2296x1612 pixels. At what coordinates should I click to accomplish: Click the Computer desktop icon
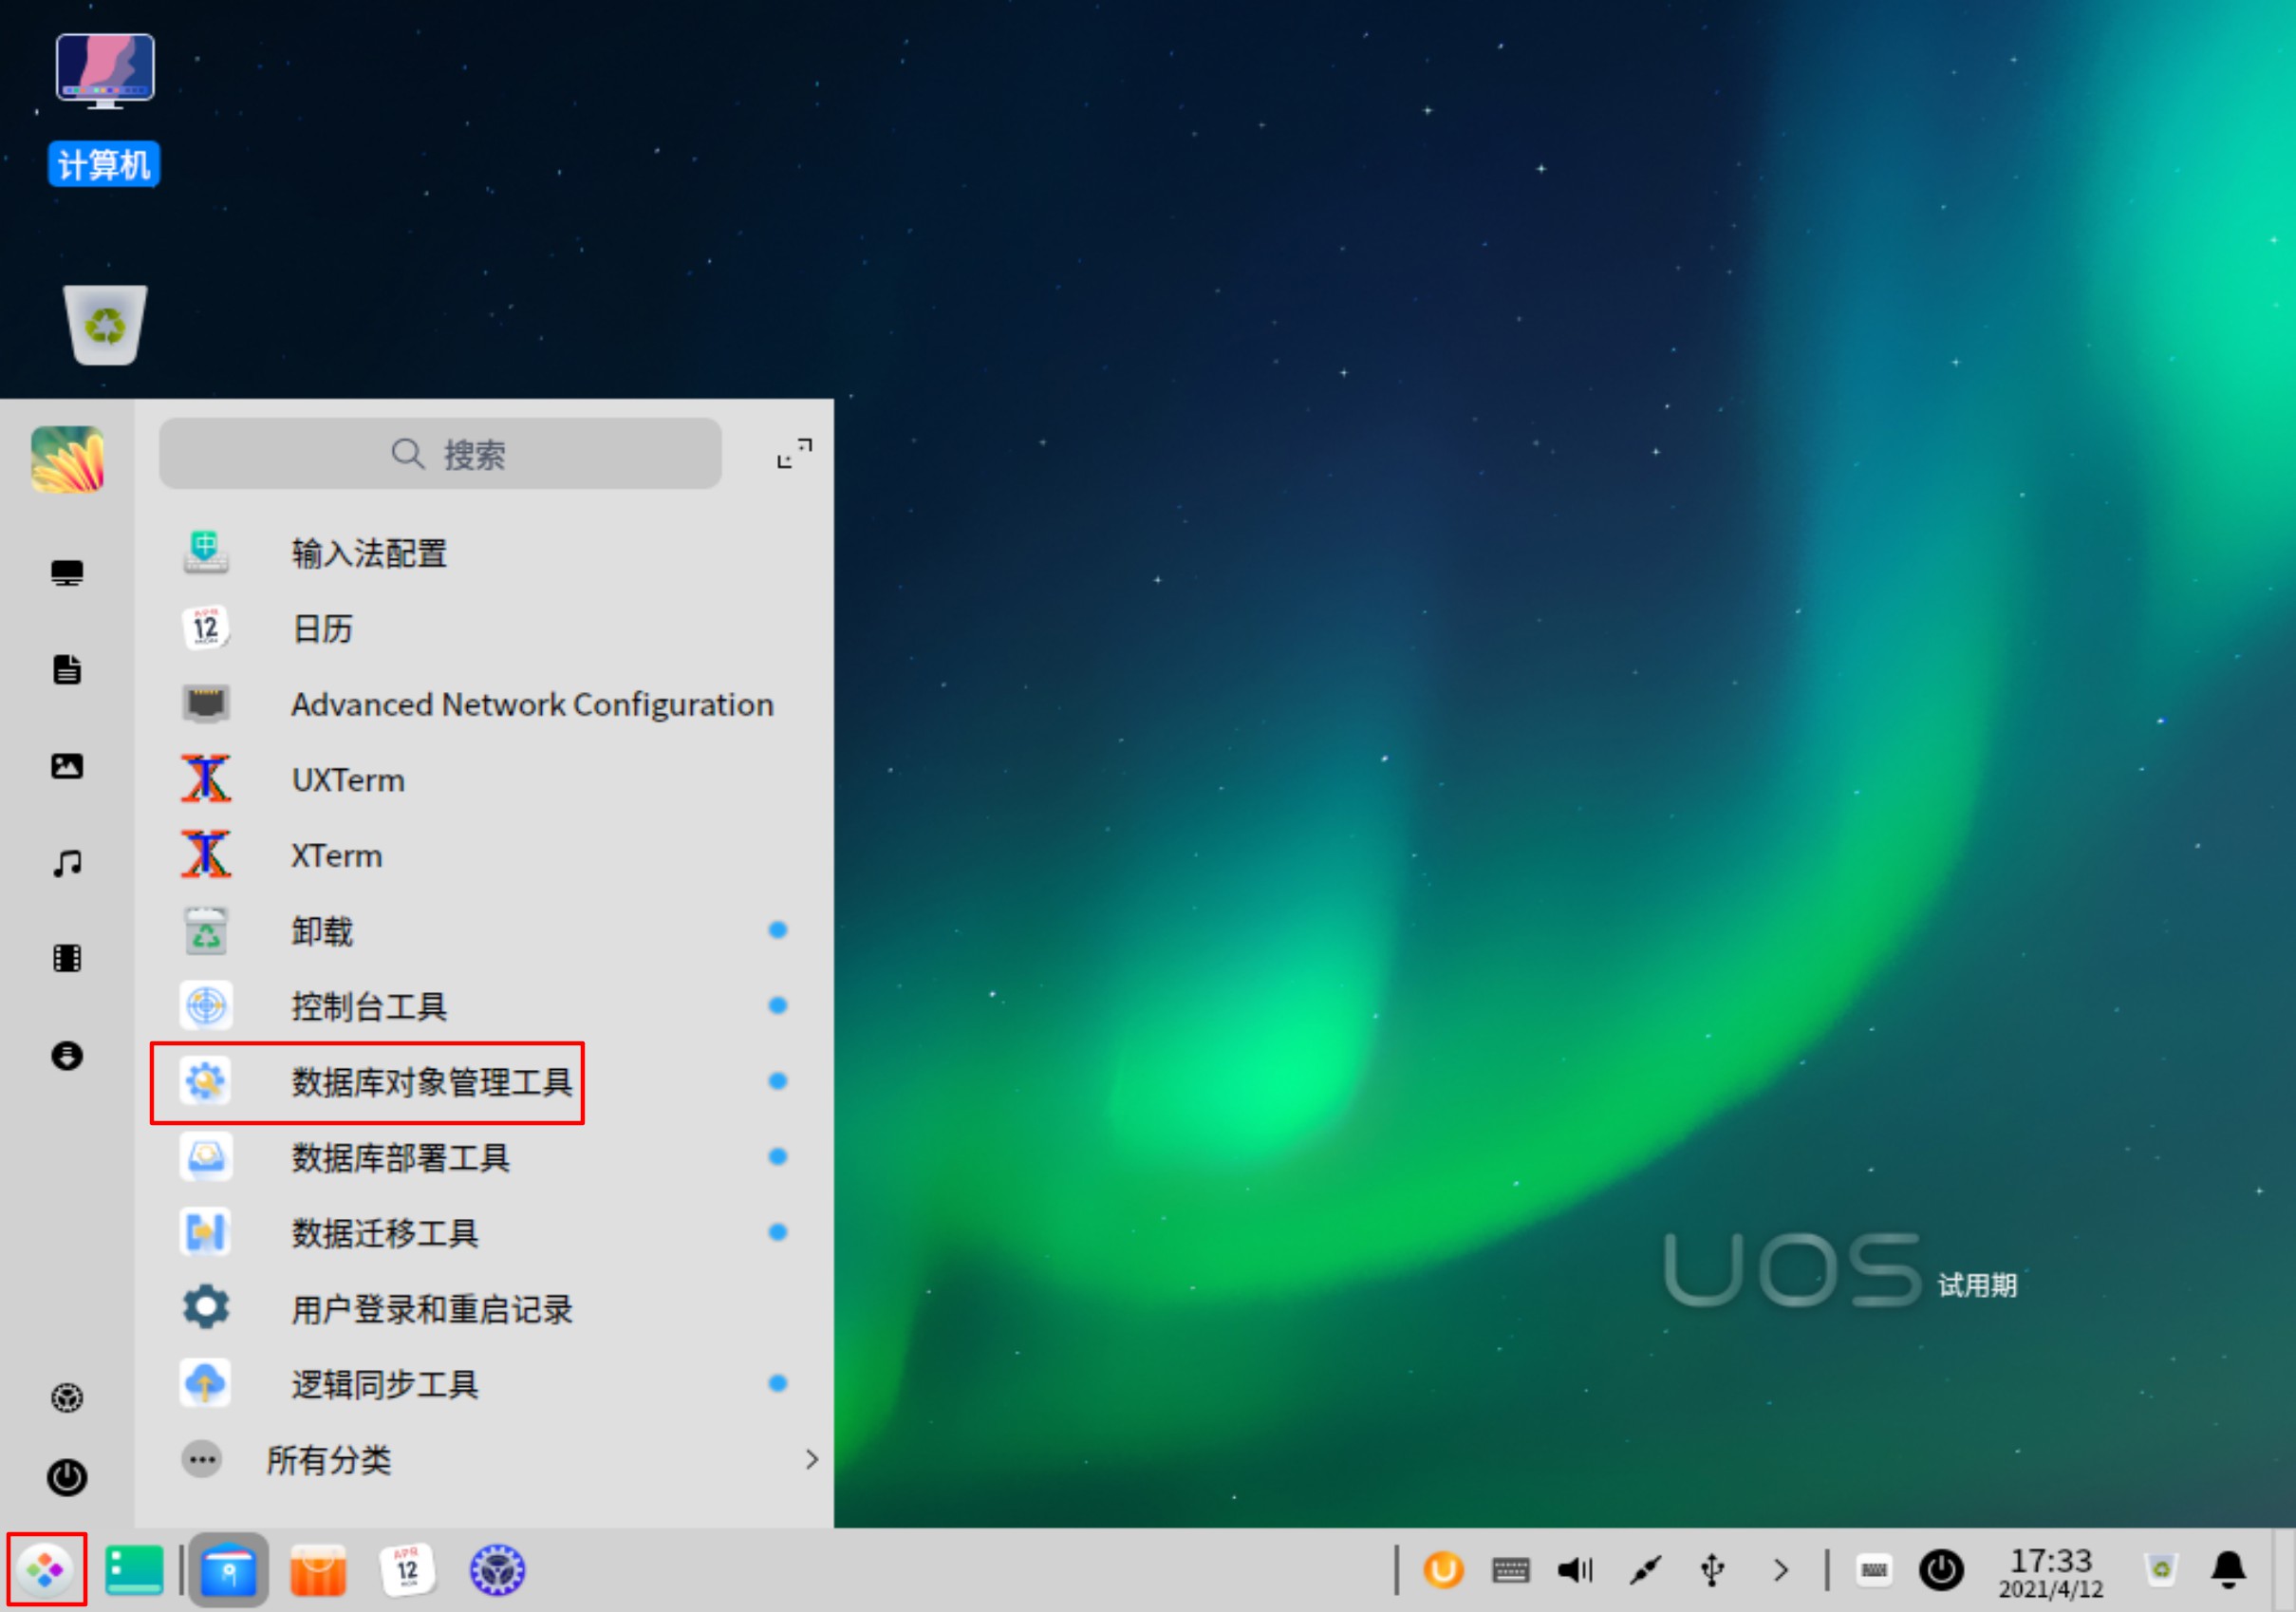click(104, 74)
